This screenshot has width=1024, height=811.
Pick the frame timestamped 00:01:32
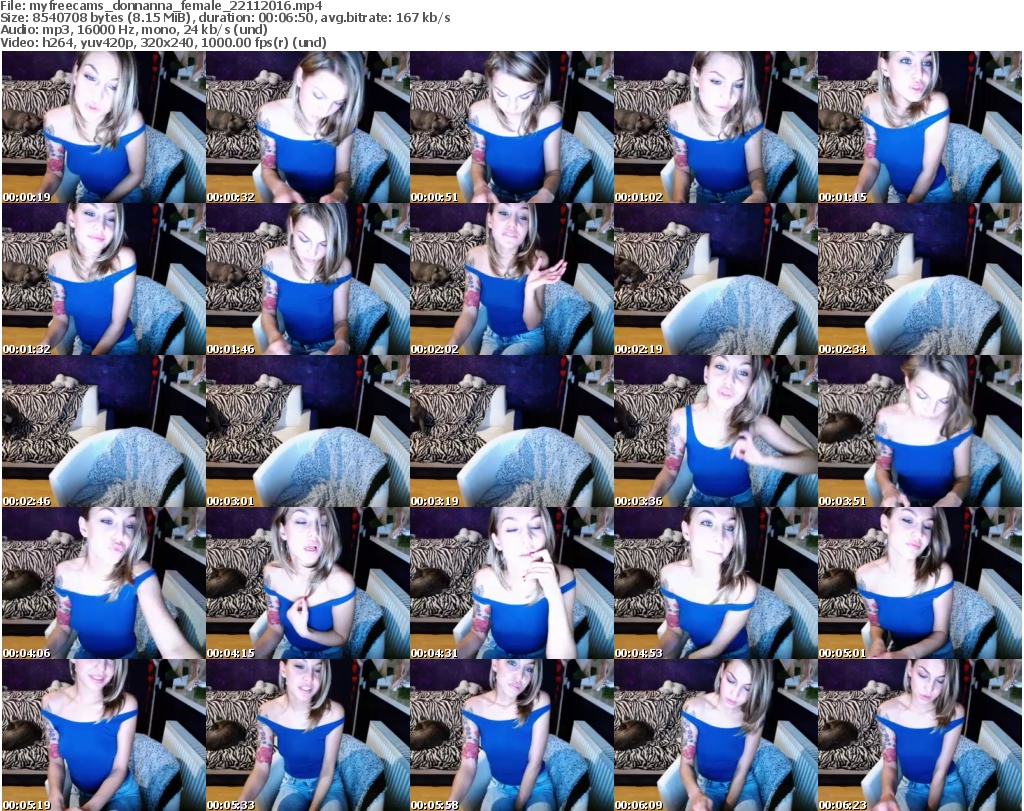[103, 279]
